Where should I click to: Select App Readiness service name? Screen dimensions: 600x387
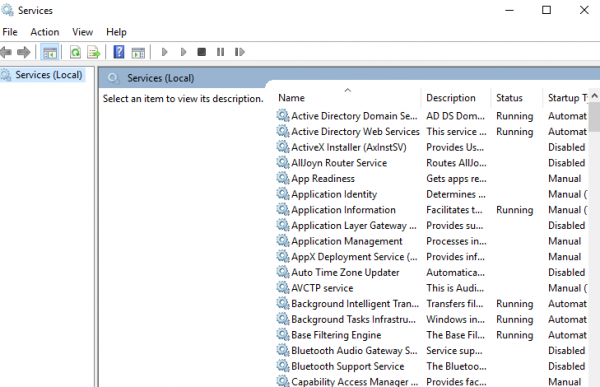[x=323, y=179]
